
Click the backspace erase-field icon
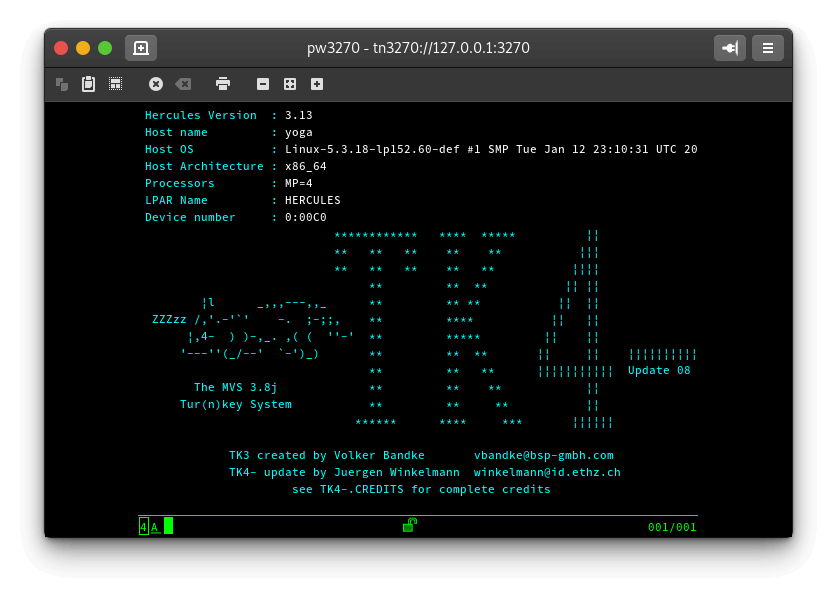pos(183,84)
